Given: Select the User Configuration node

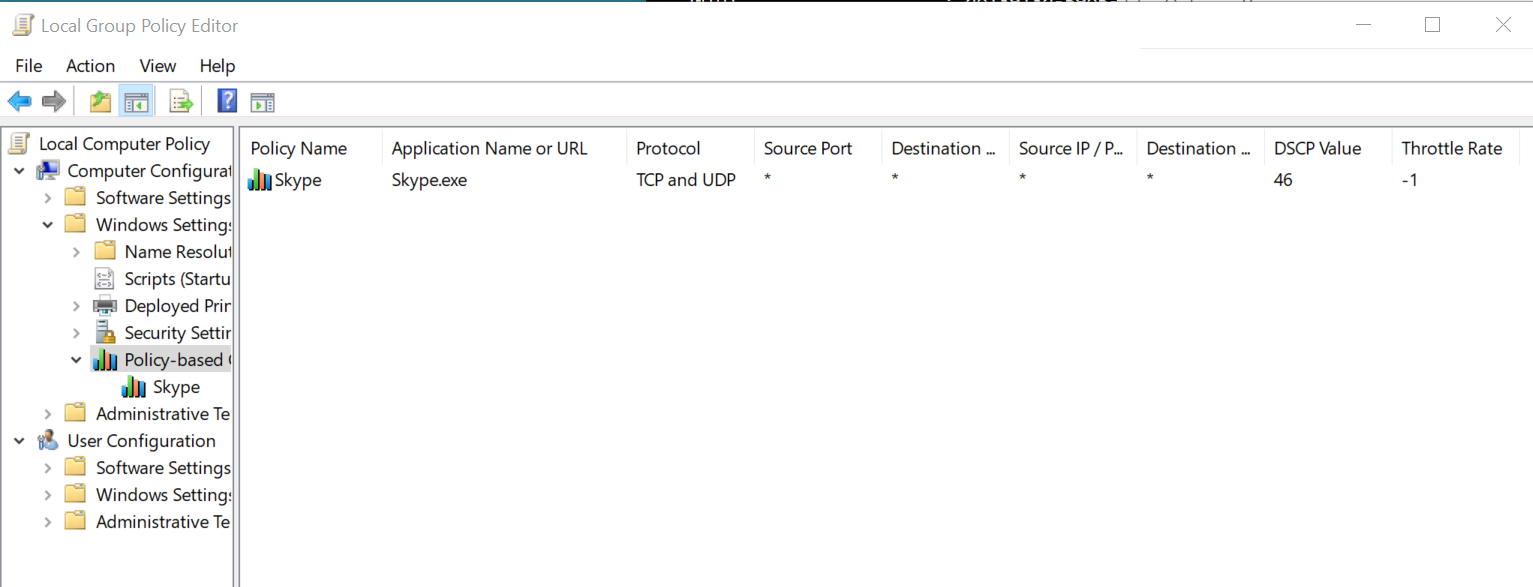Looking at the screenshot, I should point(141,441).
